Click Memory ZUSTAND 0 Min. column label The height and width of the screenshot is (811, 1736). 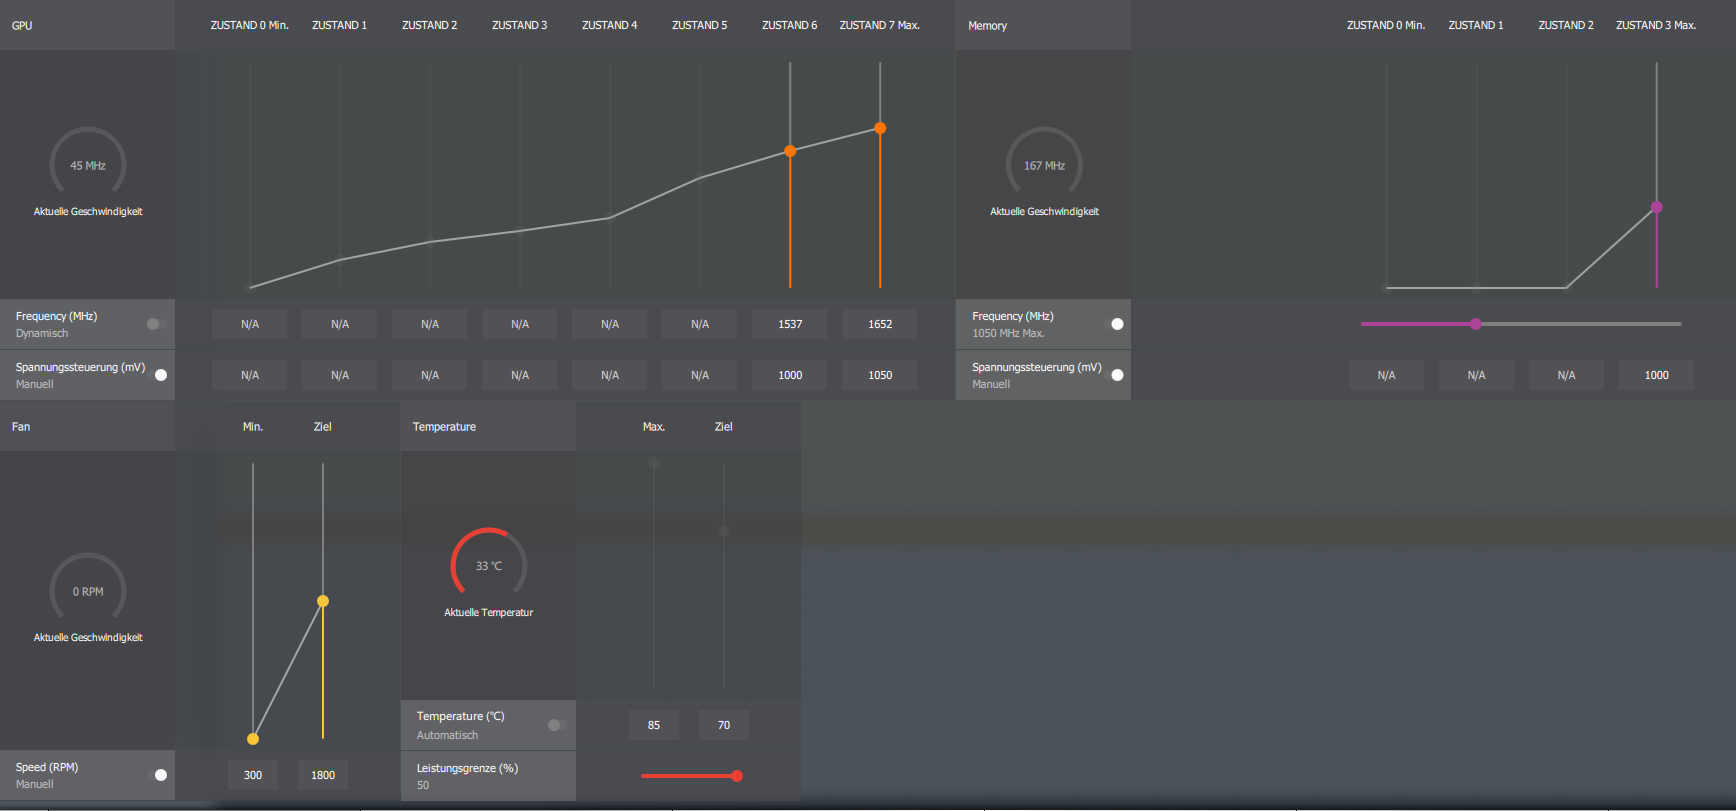pos(1386,25)
